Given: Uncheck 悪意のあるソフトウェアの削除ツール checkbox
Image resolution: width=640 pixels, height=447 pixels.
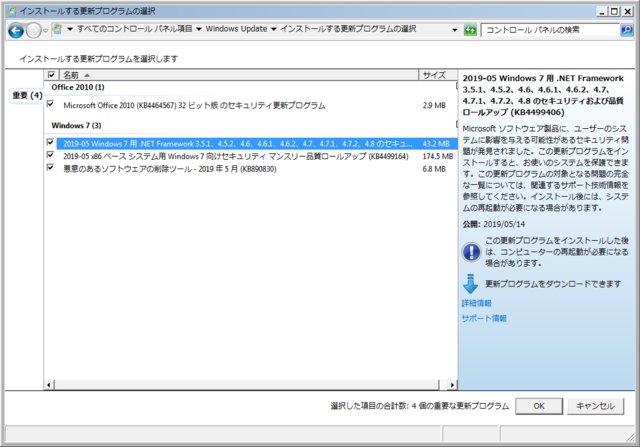Looking at the screenshot, I should [50, 167].
